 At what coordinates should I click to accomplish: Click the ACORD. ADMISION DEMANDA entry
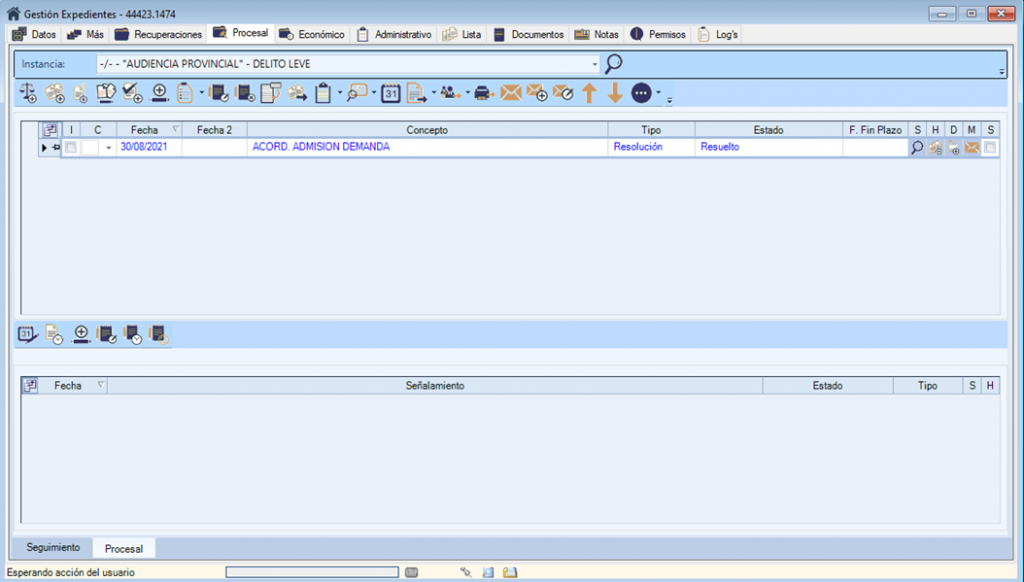click(320, 147)
